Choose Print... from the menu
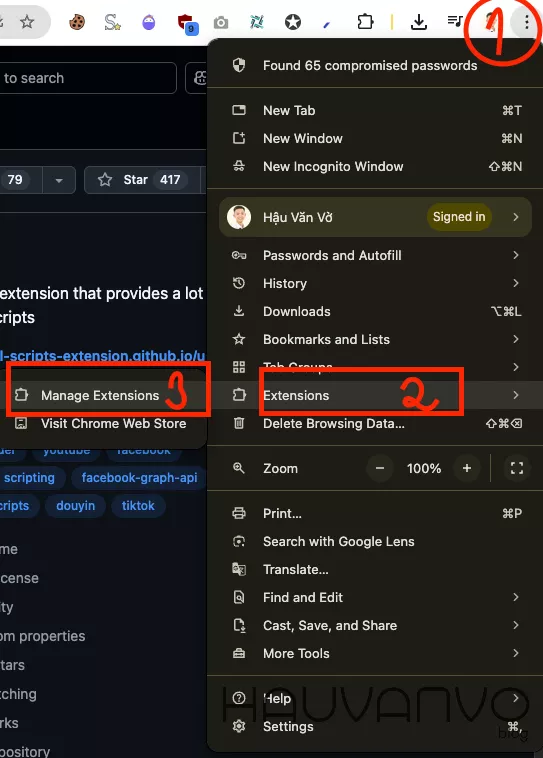The image size is (543, 758). 375,513
